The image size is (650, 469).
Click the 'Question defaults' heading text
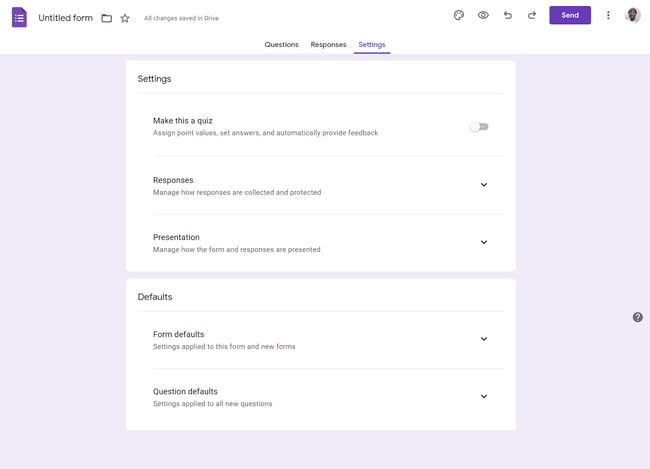point(185,391)
